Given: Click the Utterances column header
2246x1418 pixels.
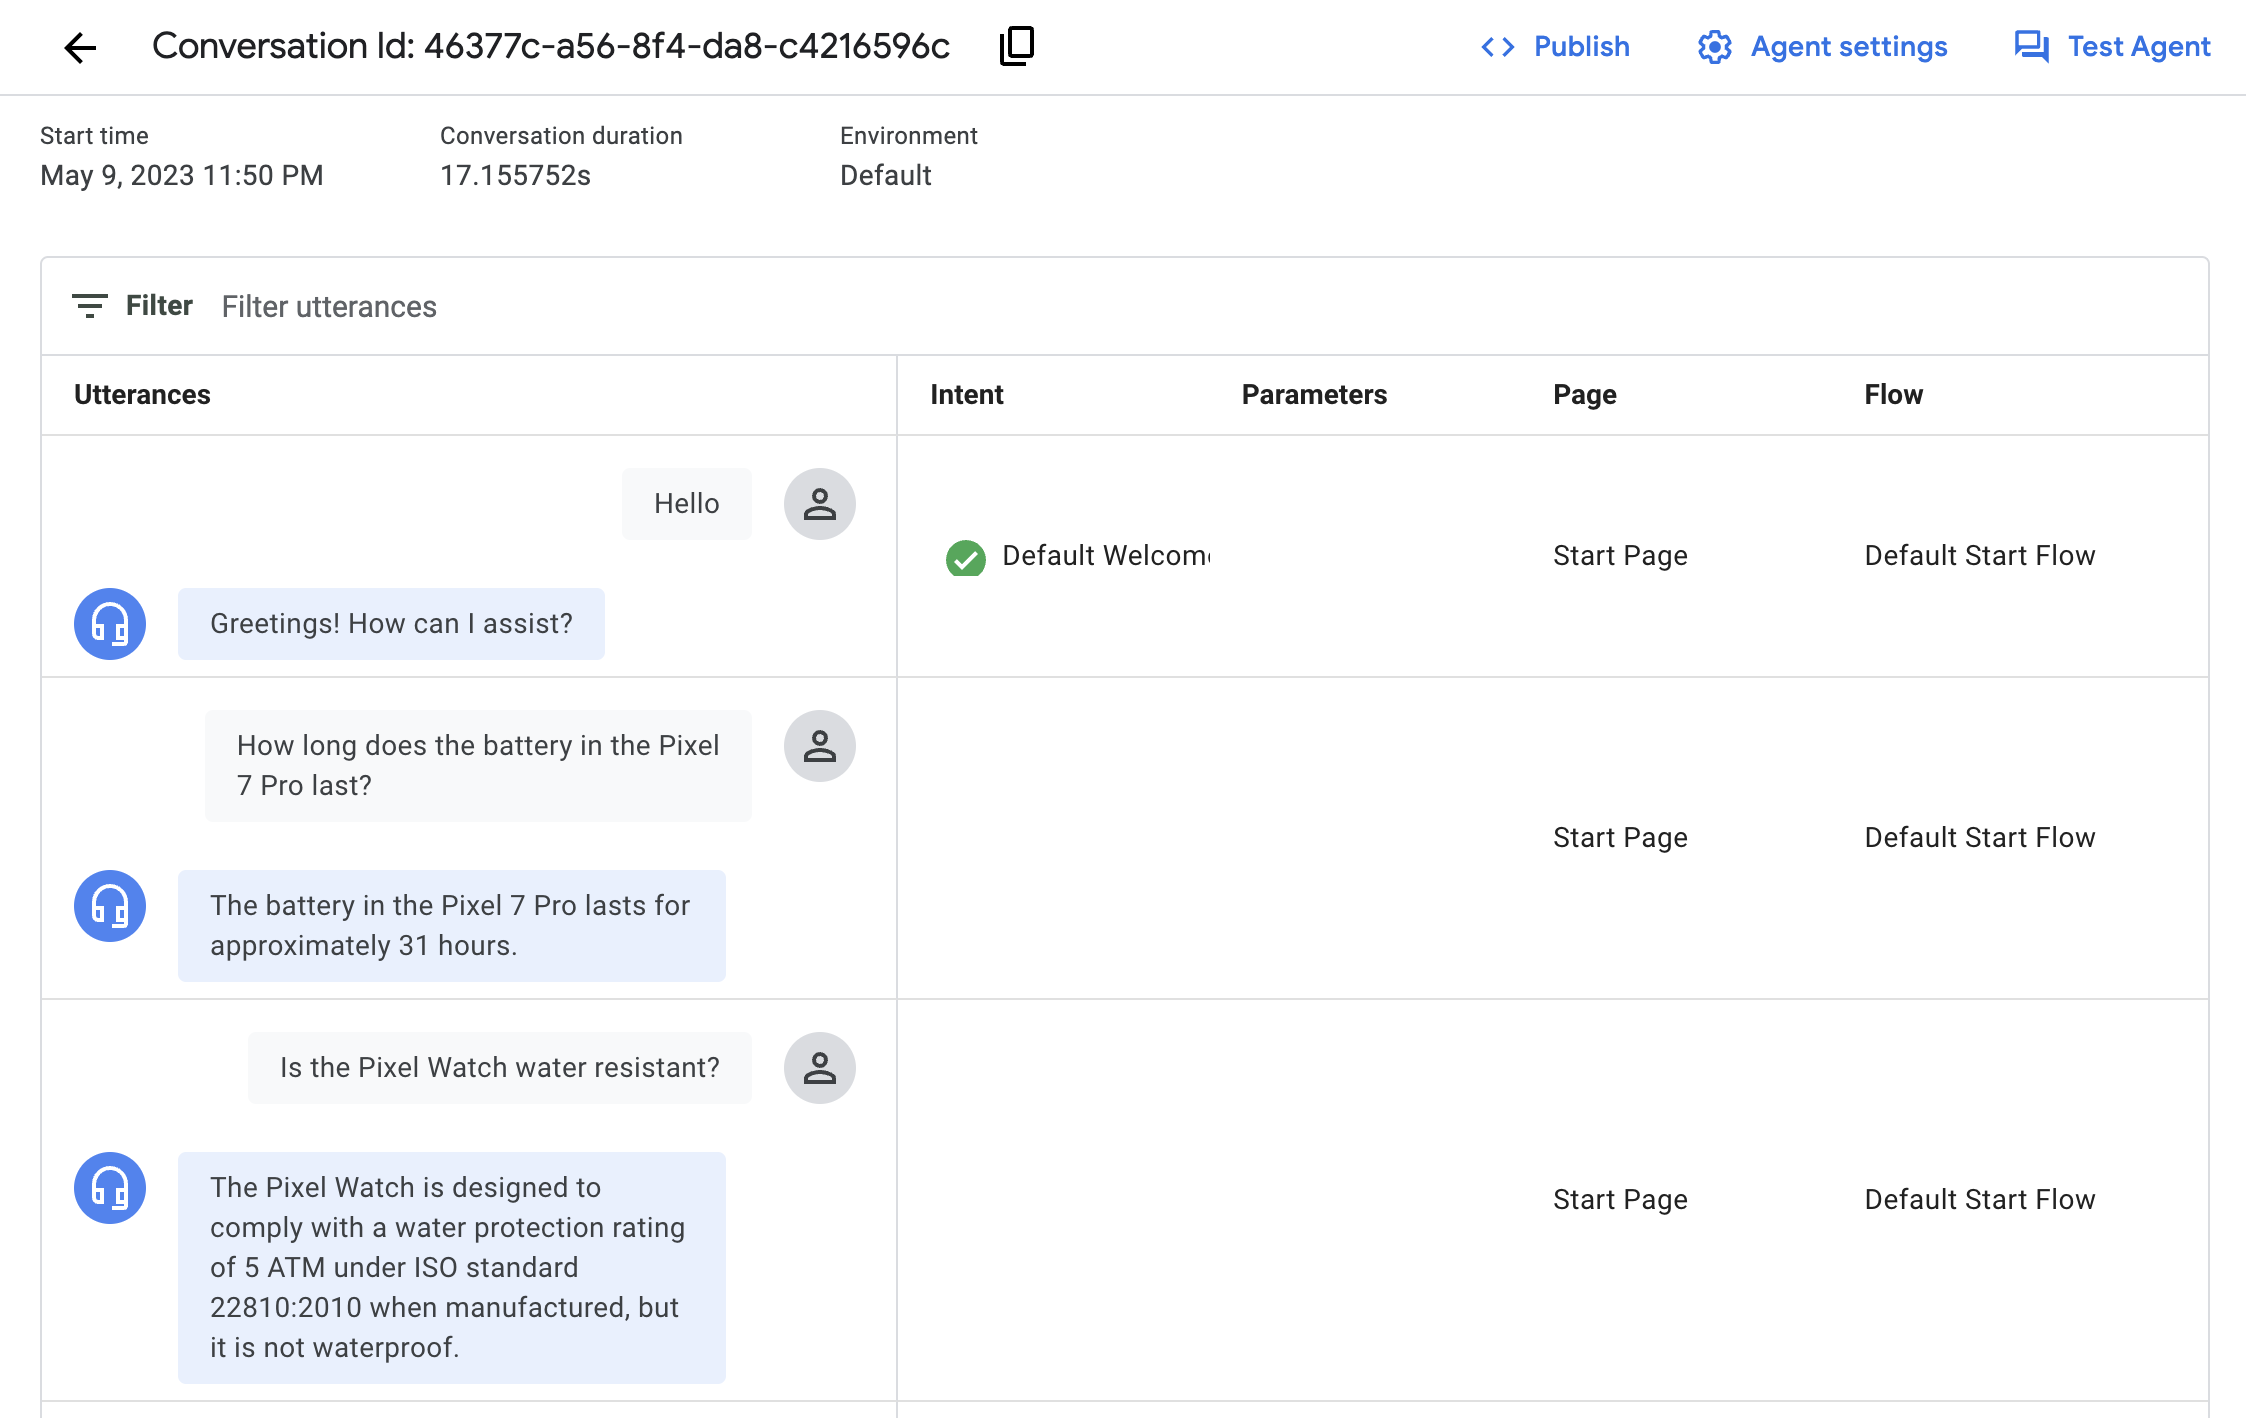Looking at the screenshot, I should (x=142, y=394).
